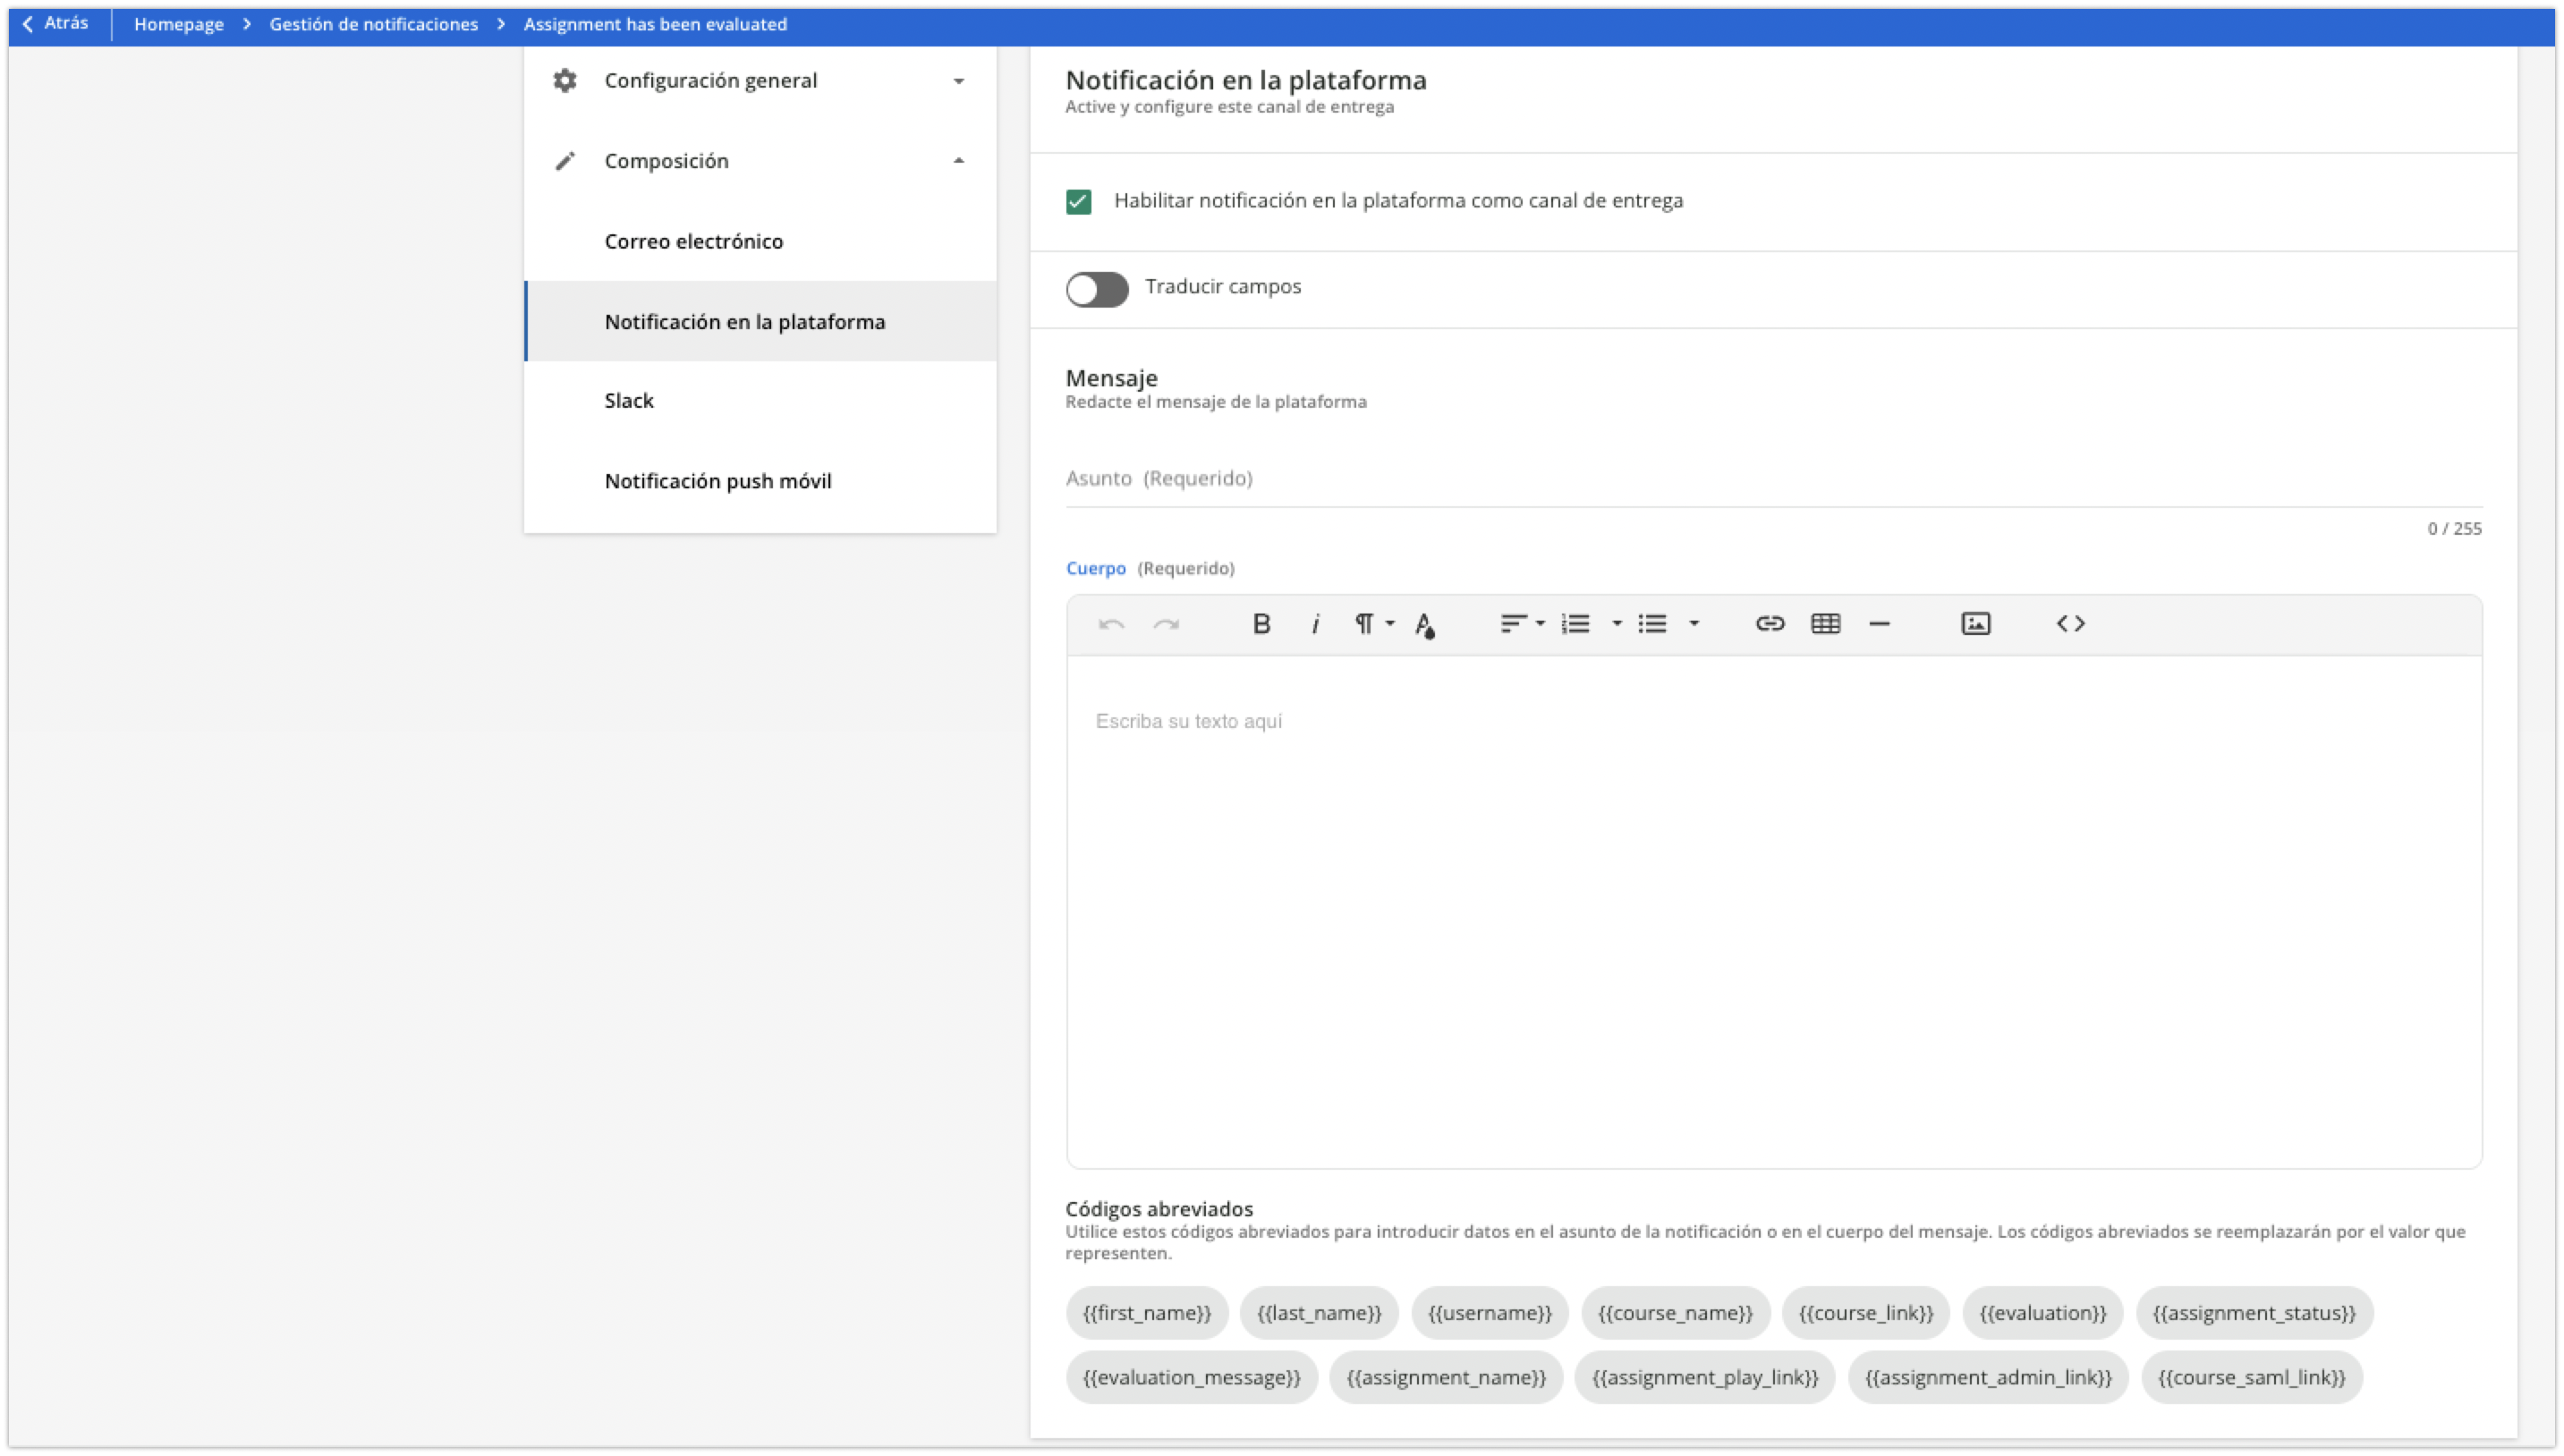Open the text alignment dropdown
The width and height of the screenshot is (2564, 1456).
coord(1519,623)
